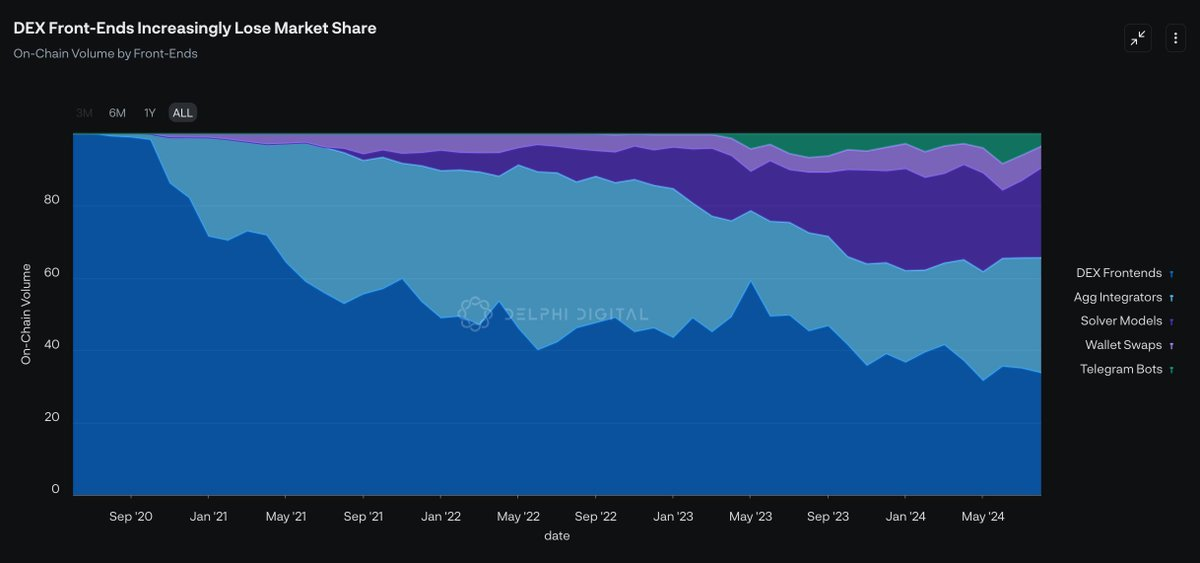1200x563 pixels.
Task: Select the 3M time range
Action: [84, 113]
